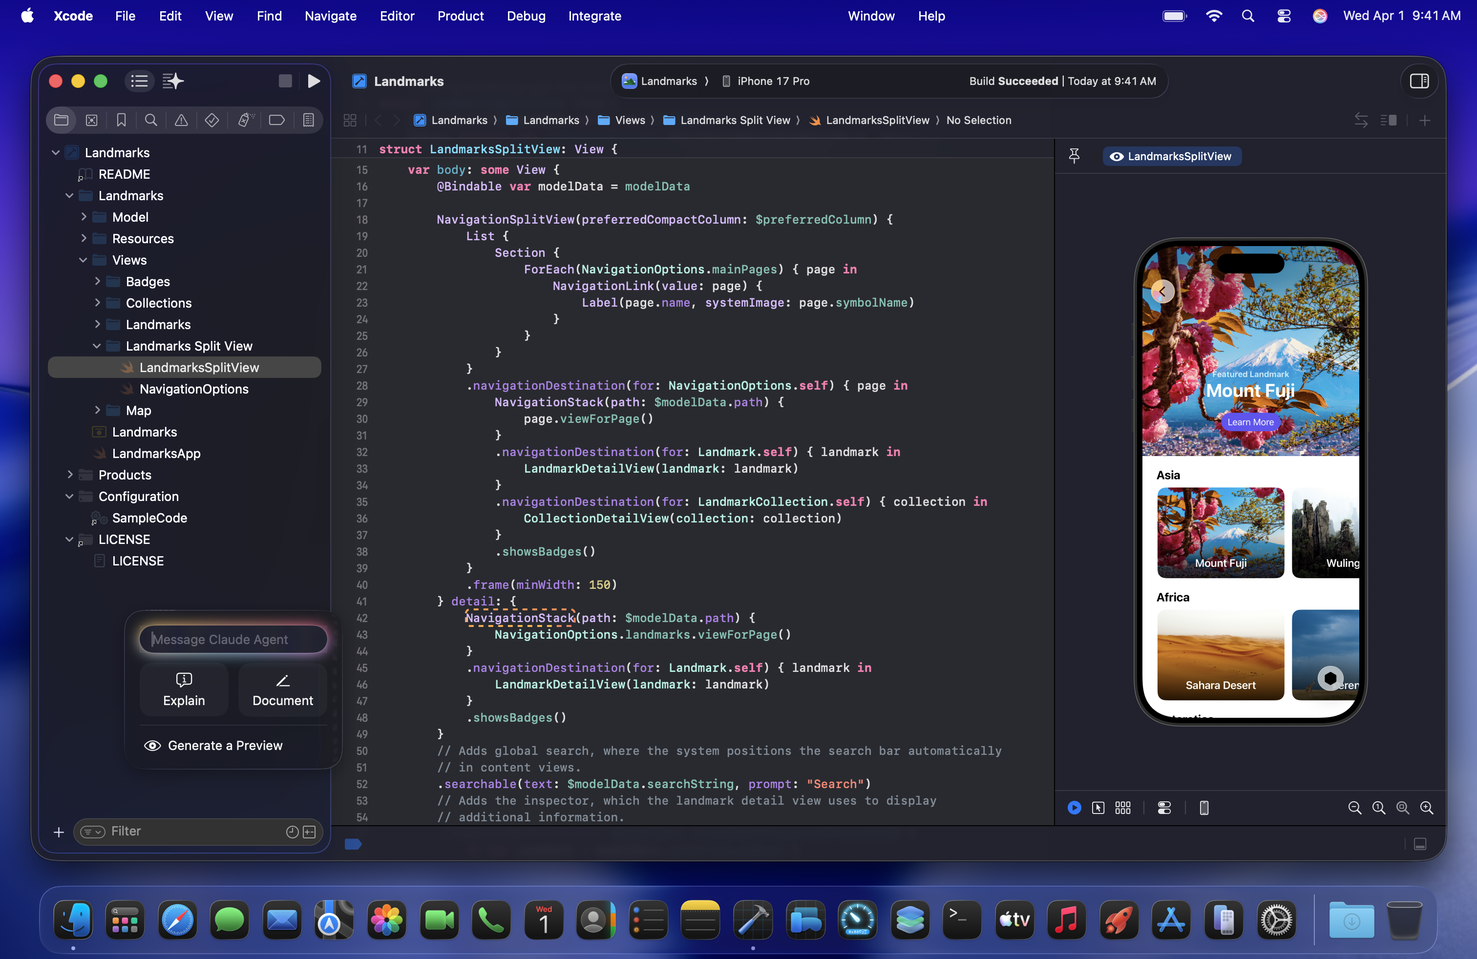Pin the LandmarksSplitView preview
This screenshot has height=959, width=1477.
tap(1074, 156)
